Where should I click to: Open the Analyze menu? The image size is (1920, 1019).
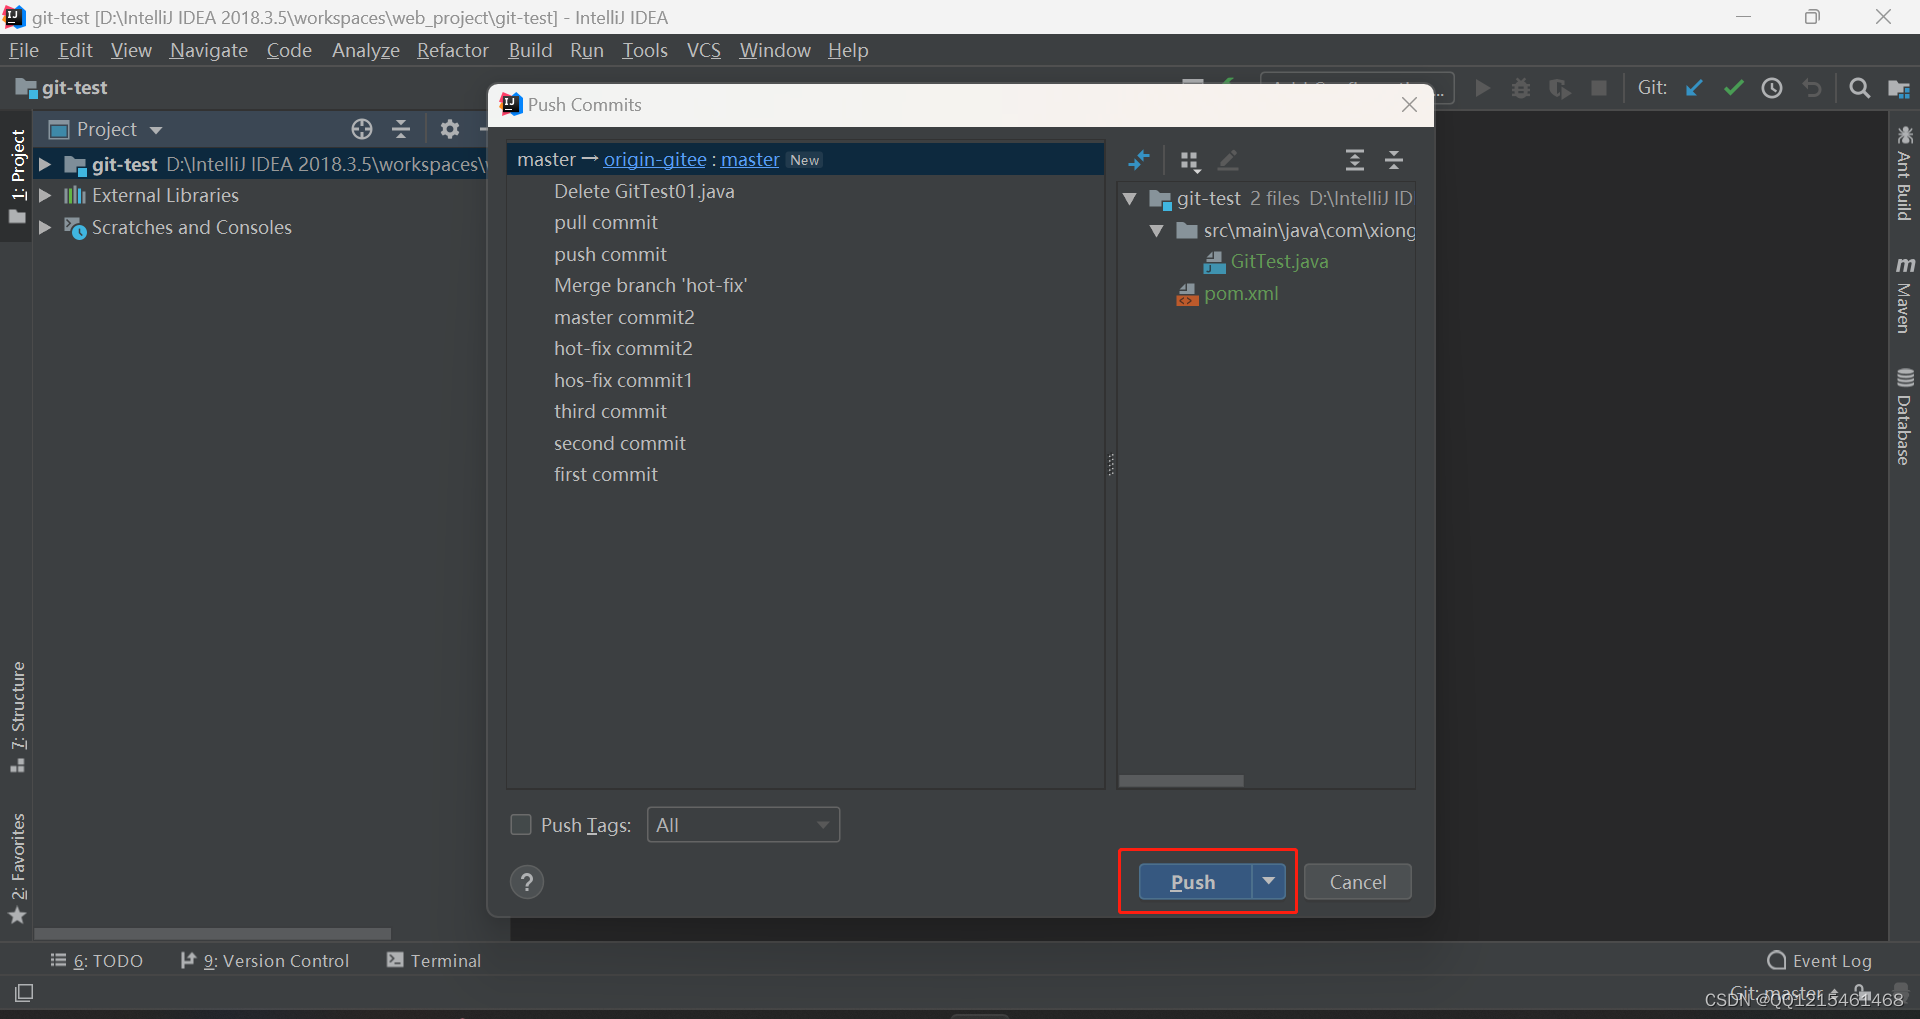365,50
